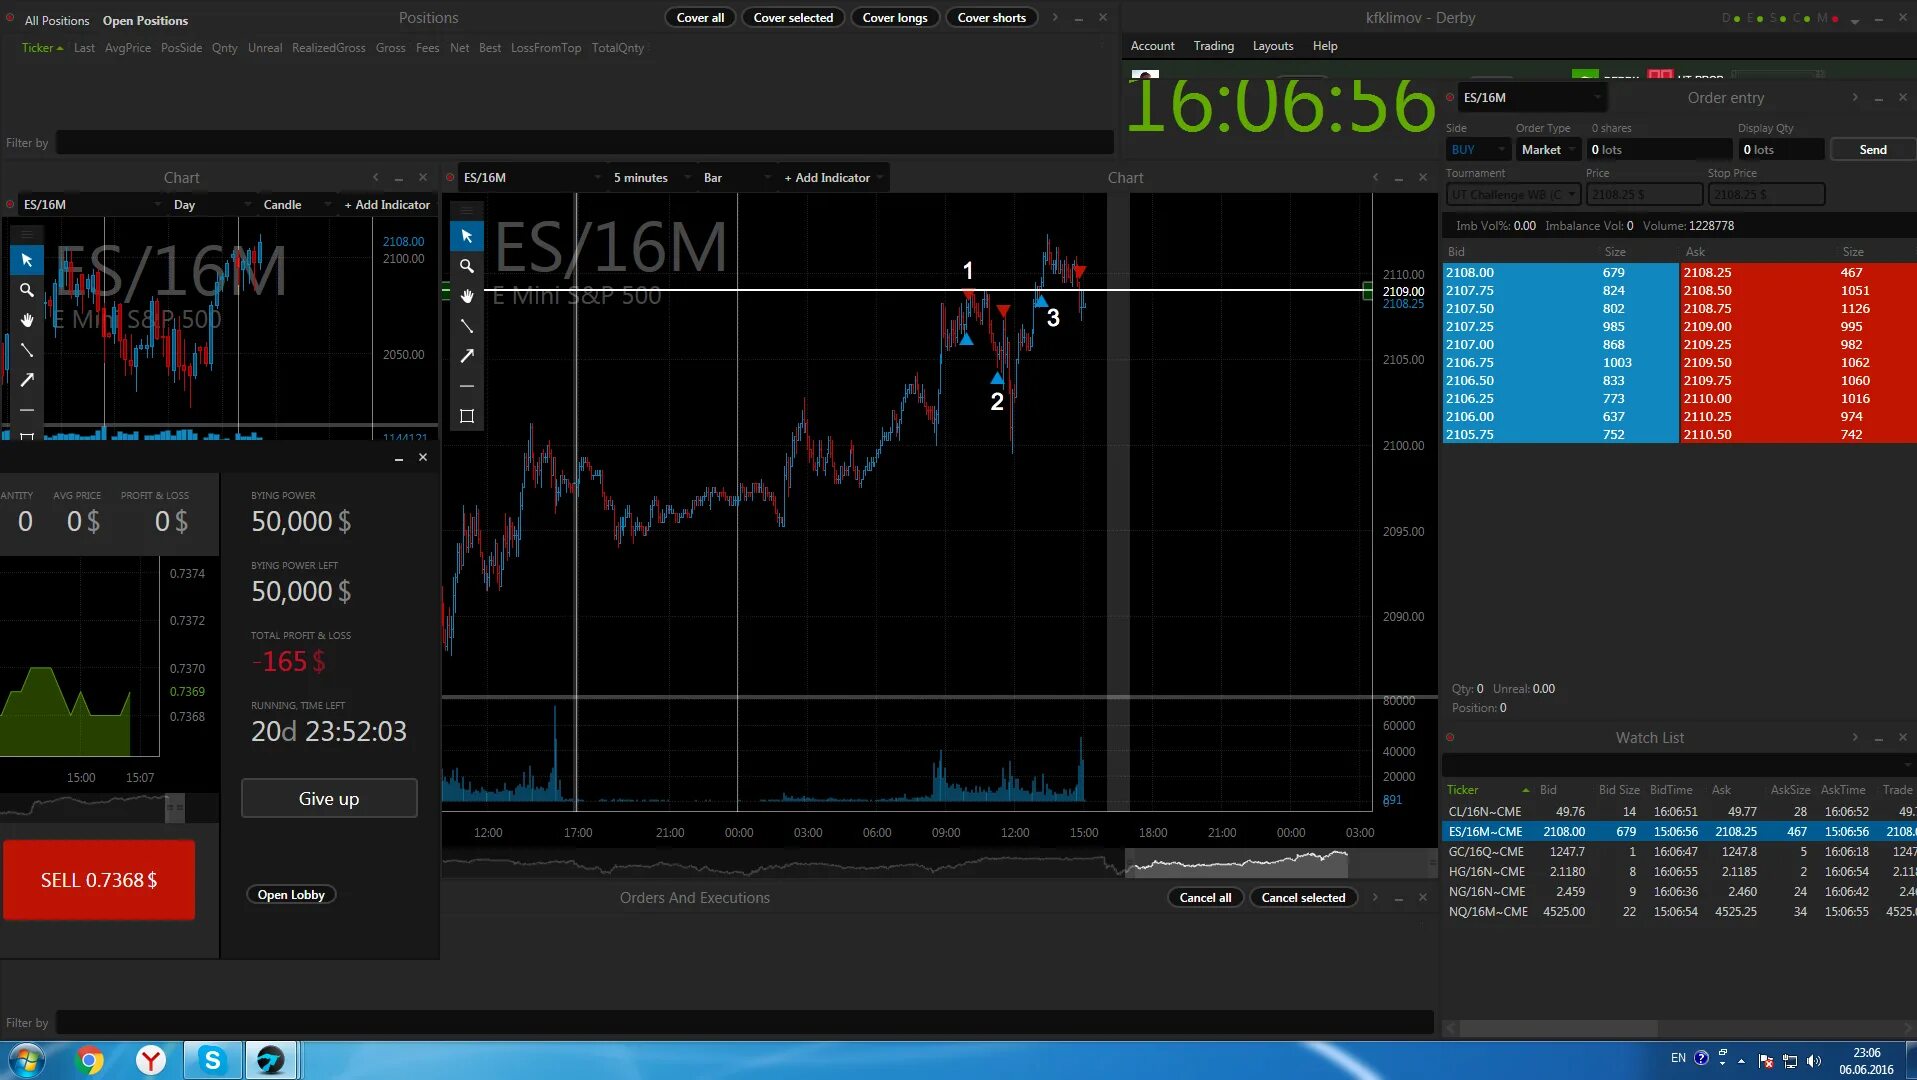Viewport: 1917px width, 1080px height.
Task: Click the volume icon in the system tray
Action: click(1814, 1061)
